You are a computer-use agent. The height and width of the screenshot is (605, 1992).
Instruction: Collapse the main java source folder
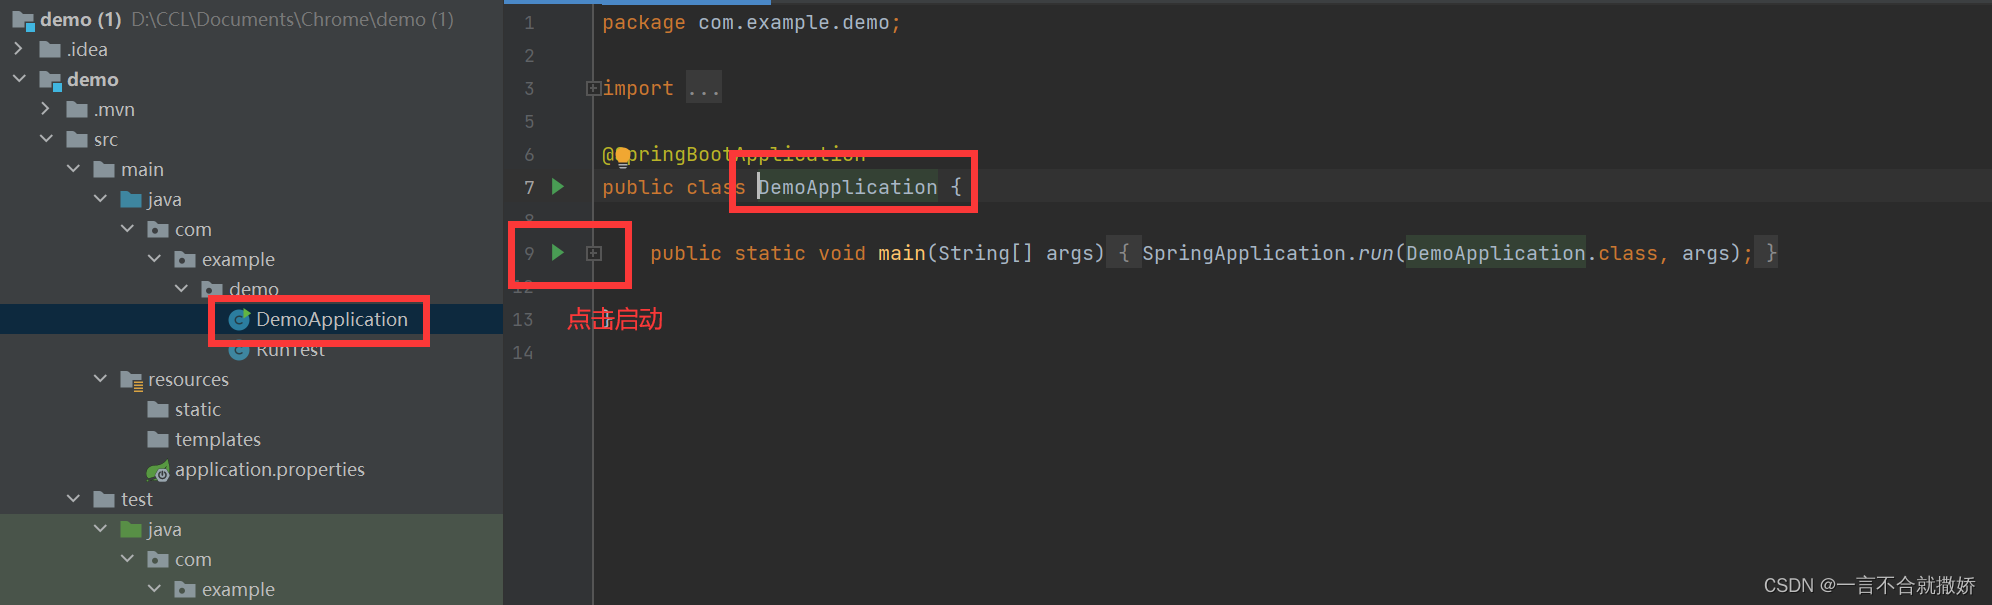click(x=100, y=198)
